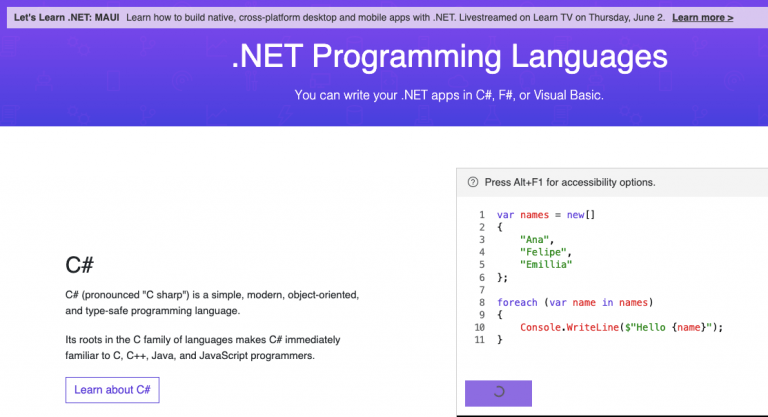Viewport: 768px width, 417px height.
Task: Open the "Learn more >" banner link
Action: 702,18
